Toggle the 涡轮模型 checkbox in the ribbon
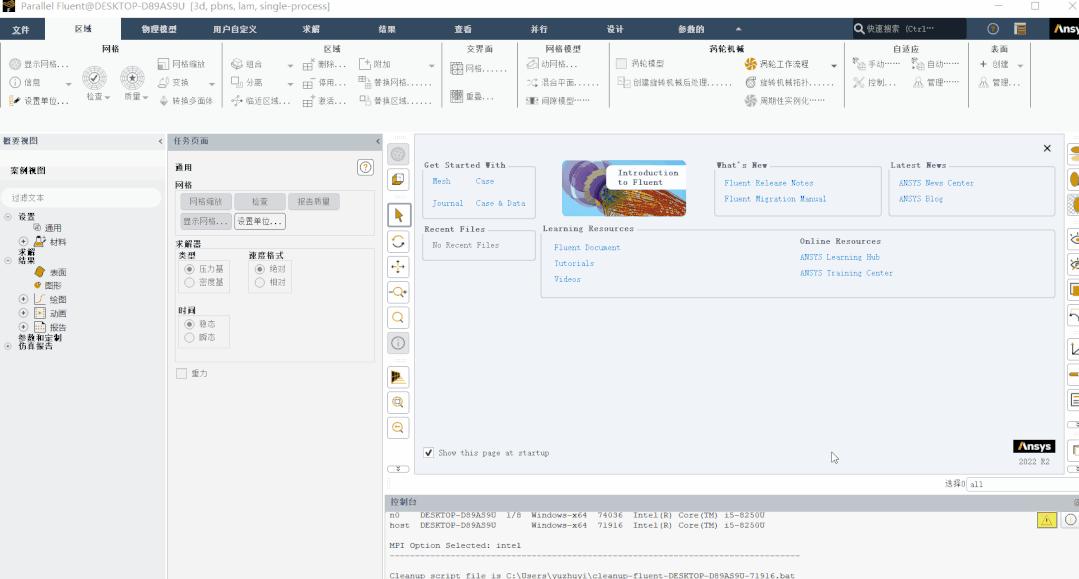This screenshot has width=1079, height=579. 621,63
